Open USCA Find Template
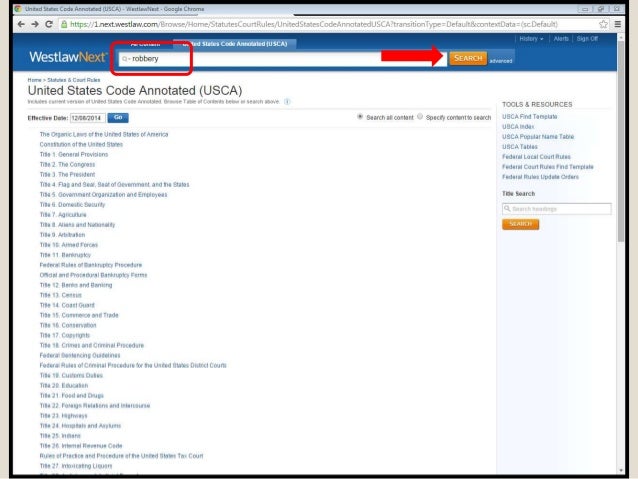 click(529, 117)
